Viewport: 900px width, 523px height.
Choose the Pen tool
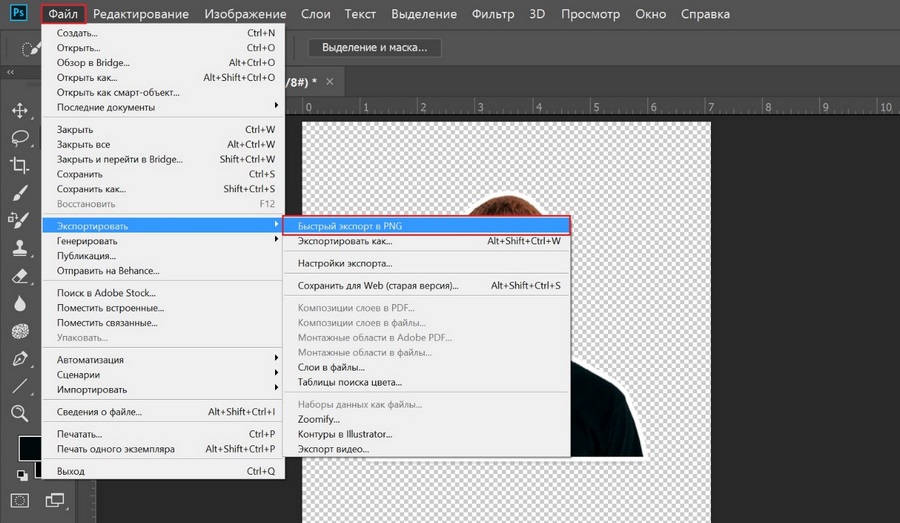point(19,358)
